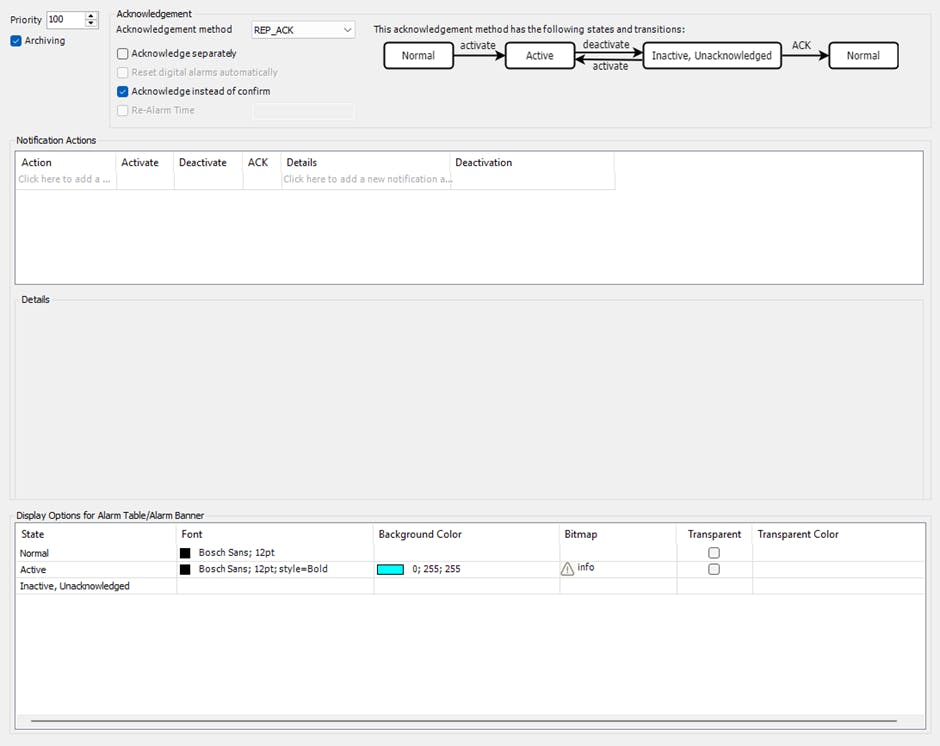Enable Acknowledge separately checkbox
This screenshot has height=746, width=940.
pos(123,54)
